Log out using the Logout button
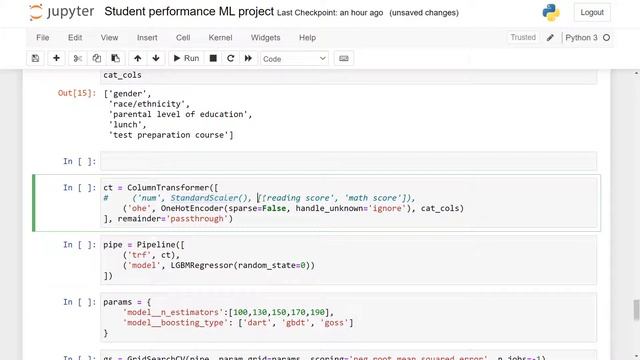The height and width of the screenshot is (360, 640). coord(592,12)
